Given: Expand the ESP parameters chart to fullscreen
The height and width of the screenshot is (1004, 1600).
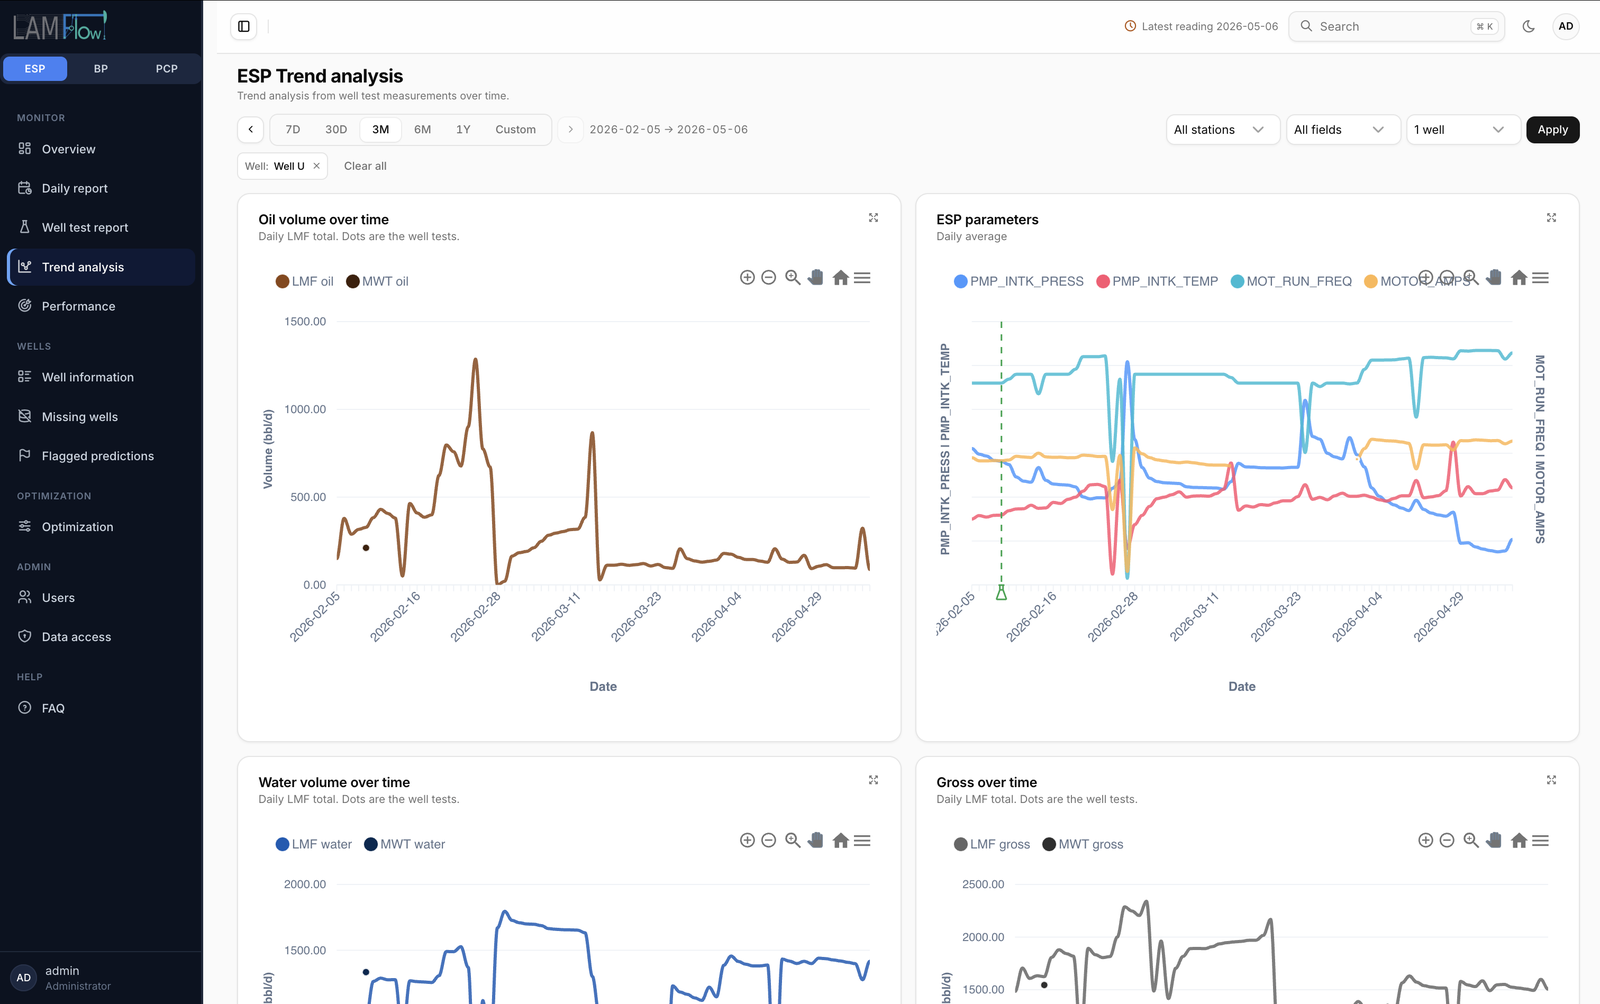Looking at the screenshot, I should tap(1551, 218).
